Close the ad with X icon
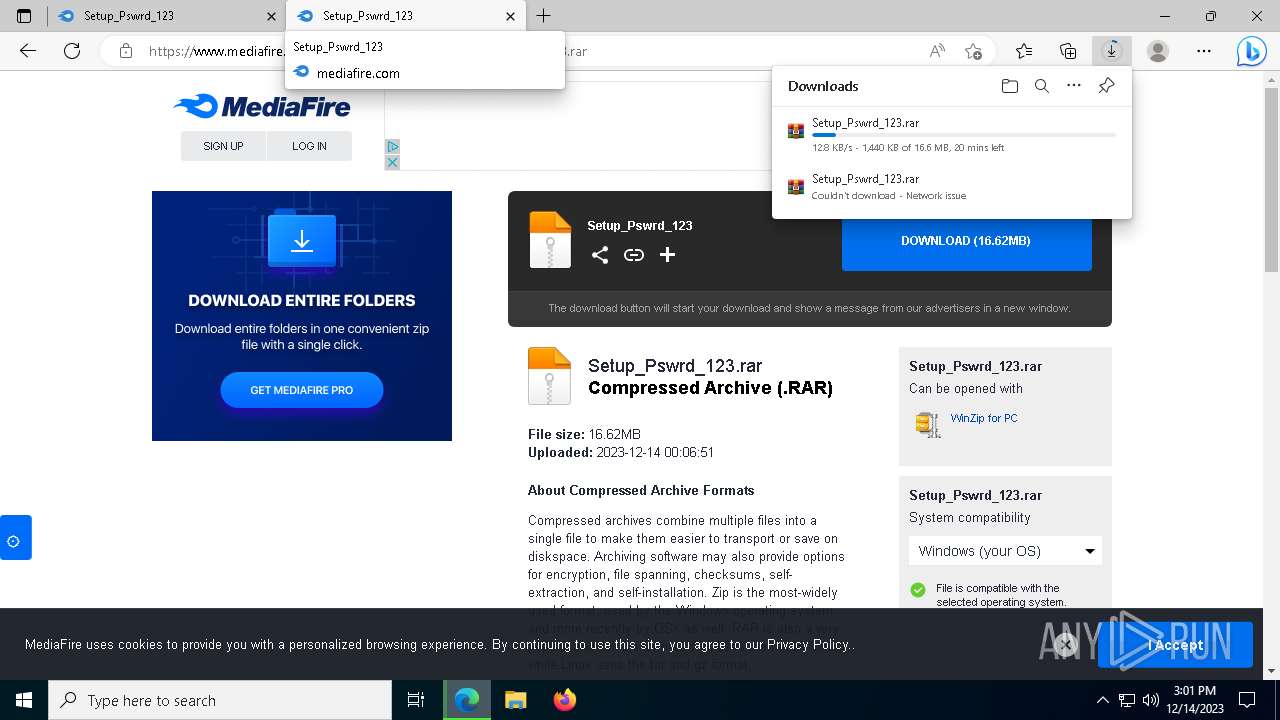 392,162
